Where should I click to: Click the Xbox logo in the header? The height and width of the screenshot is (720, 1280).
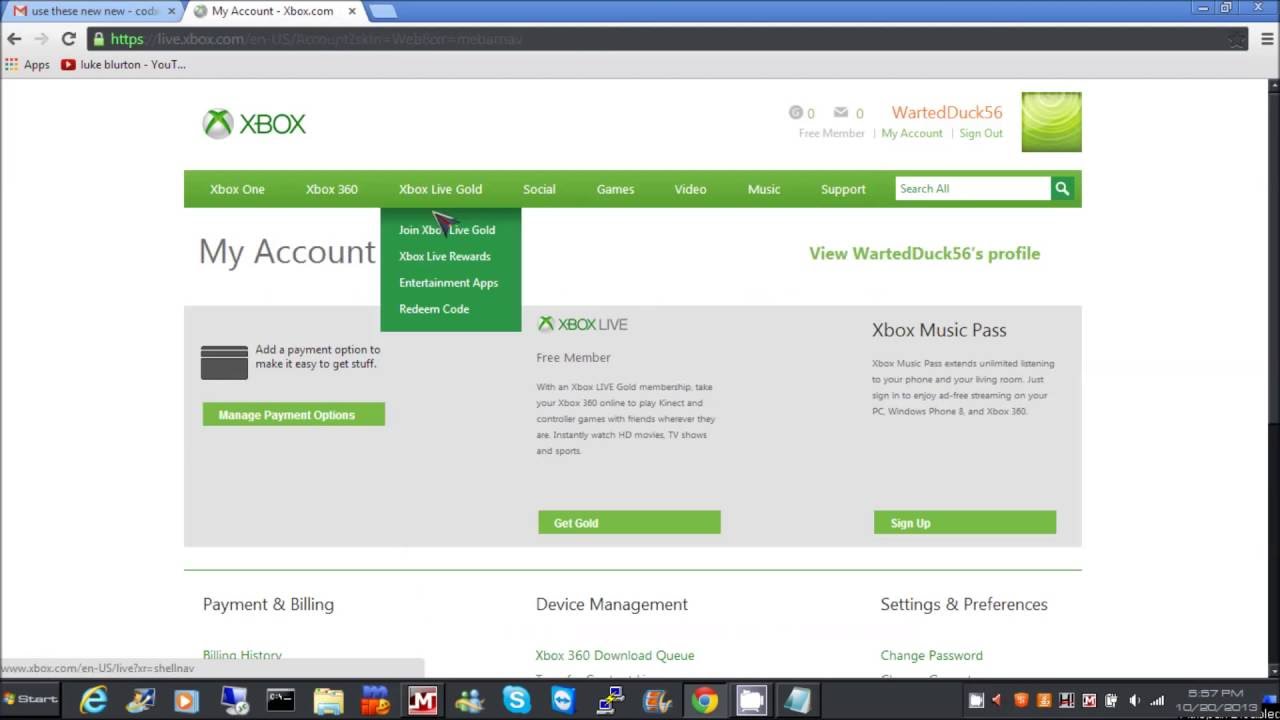pos(254,124)
